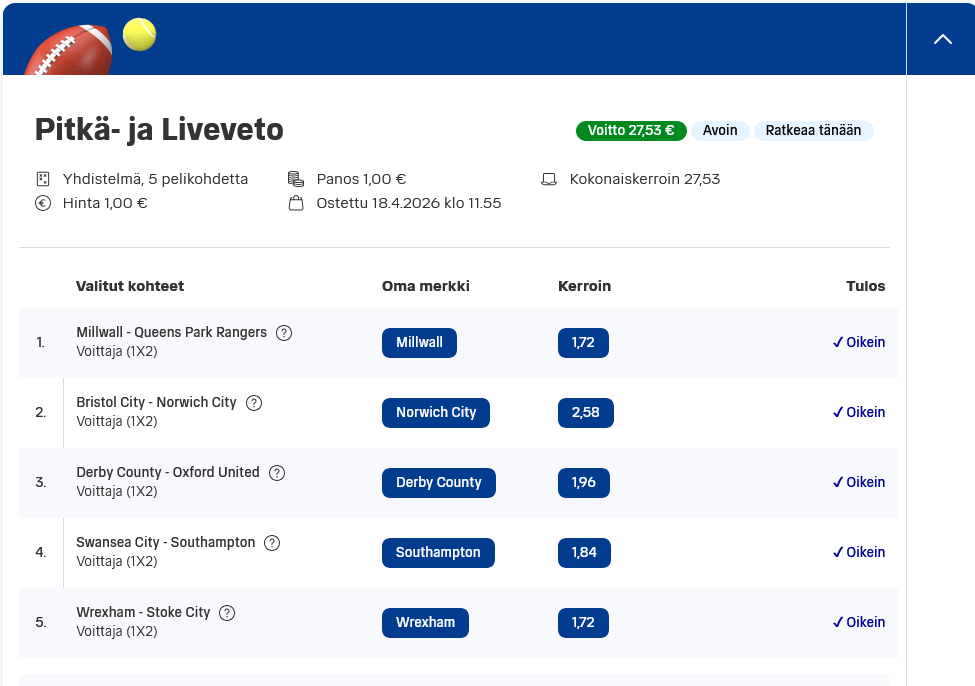The image size is (975, 686).
Task: Click the Yhdistelmä, 5 pelikohdetta text
Action: pyautogui.click(x=155, y=180)
